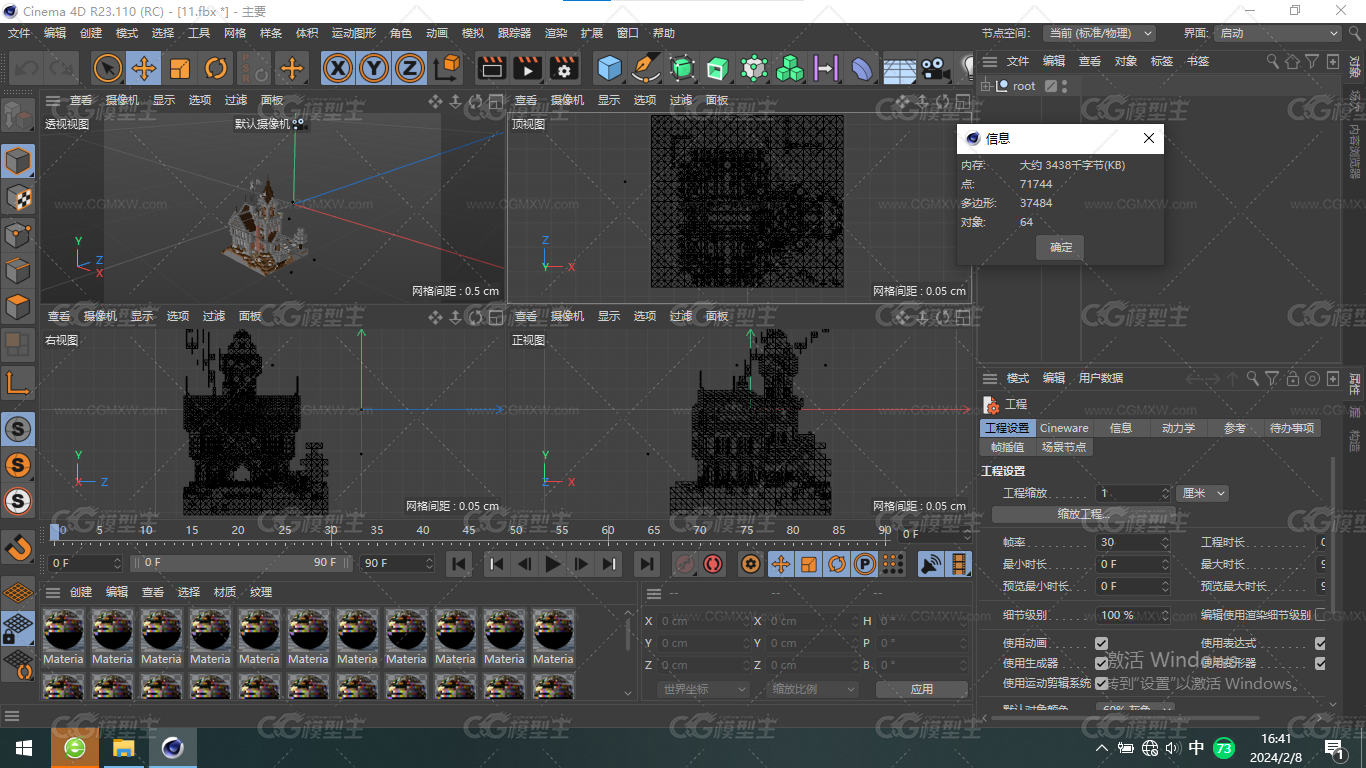The width and height of the screenshot is (1366, 768).
Task: Toggle Z axis lock button
Action: coord(410,68)
